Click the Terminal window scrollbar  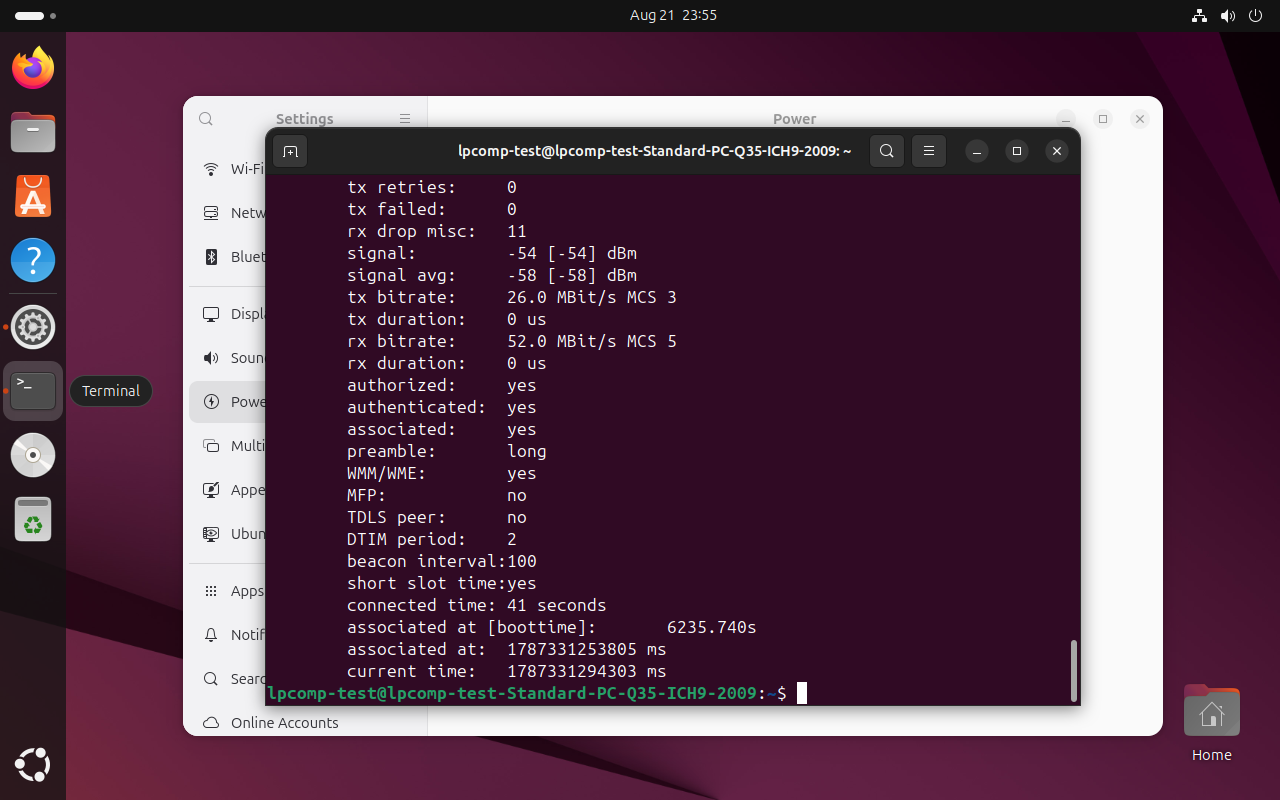(1074, 670)
